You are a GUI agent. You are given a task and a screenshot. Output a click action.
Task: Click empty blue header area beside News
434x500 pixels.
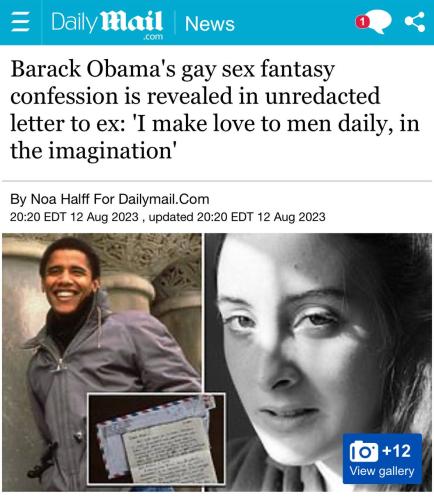[x=293, y=22]
